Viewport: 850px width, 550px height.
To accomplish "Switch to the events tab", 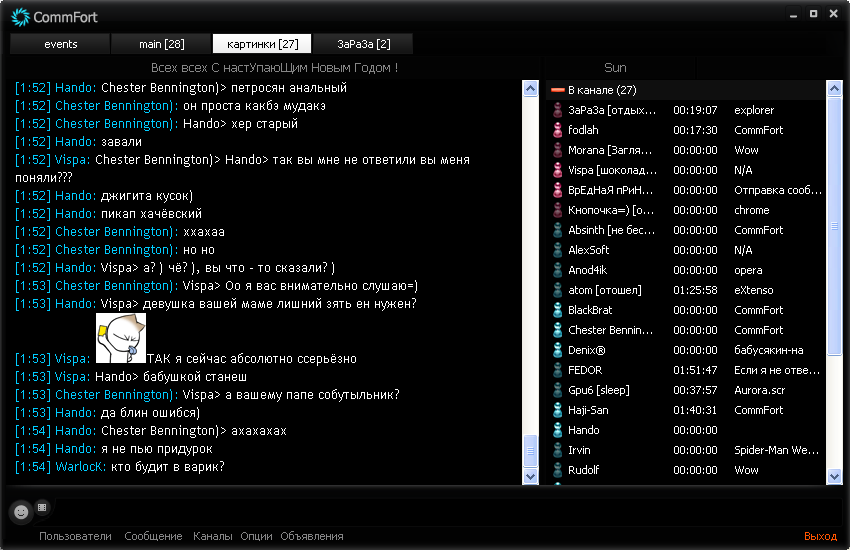I will click(x=60, y=44).
